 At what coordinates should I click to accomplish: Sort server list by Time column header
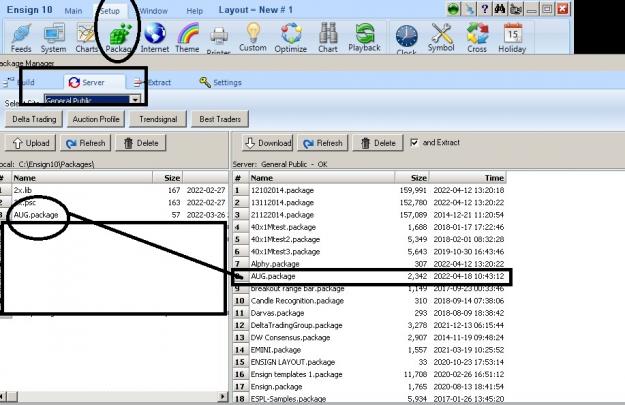(x=468, y=178)
